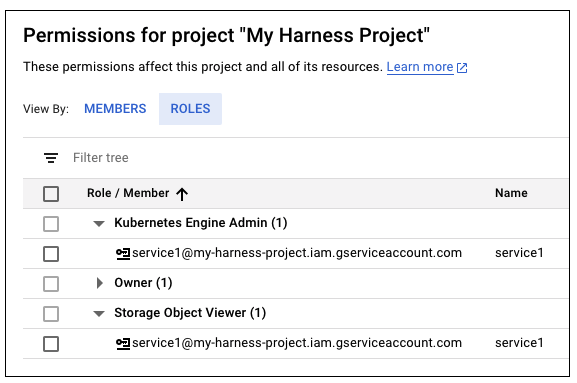Viewport: 577px width, 383px height.
Task: Switch to the MEMBERS view
Action: click(x=115, y=109)
